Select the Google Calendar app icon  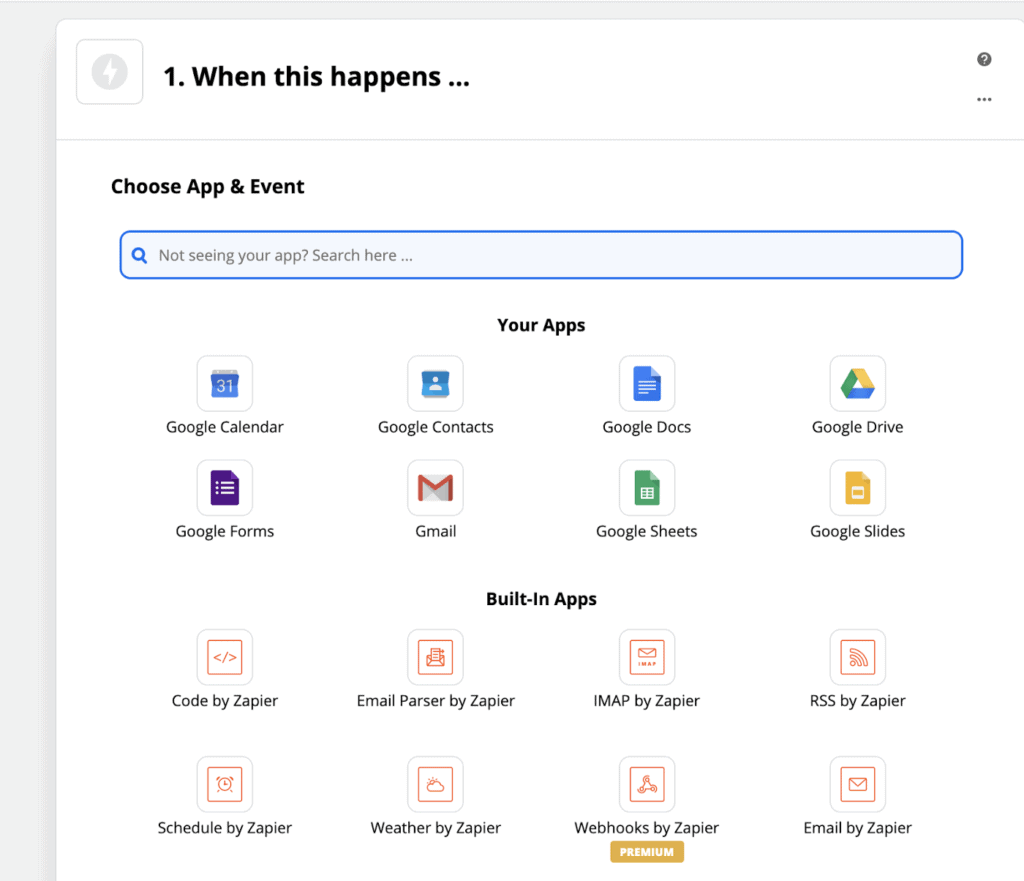(225, 384)
